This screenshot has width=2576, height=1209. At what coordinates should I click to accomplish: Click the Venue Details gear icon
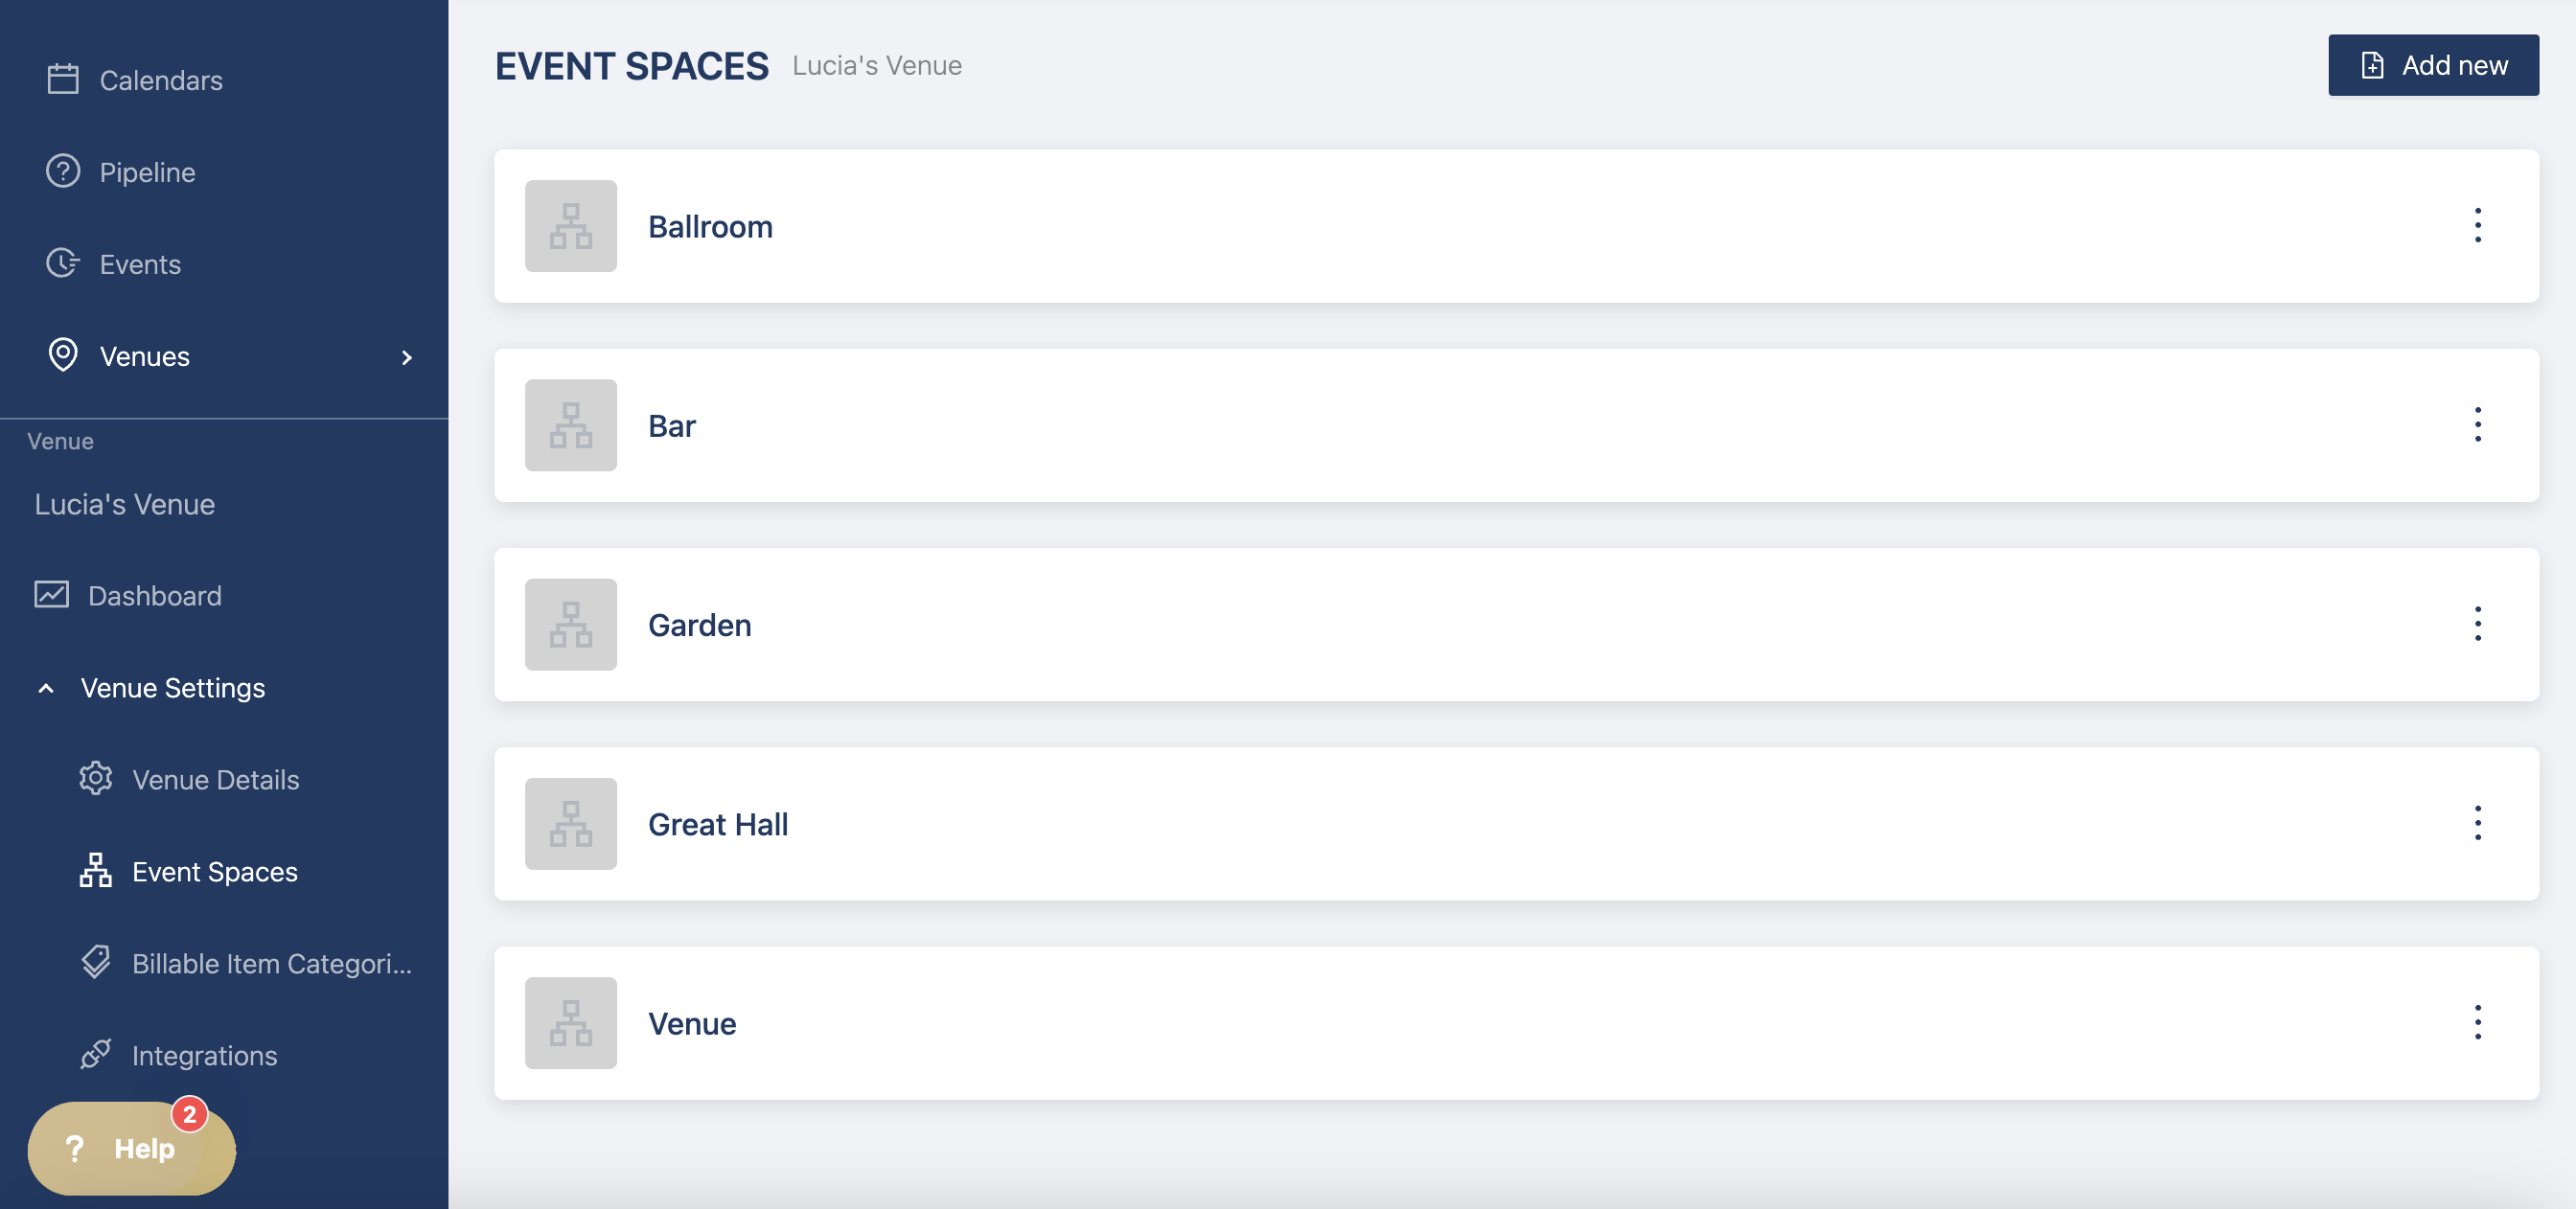96,780
